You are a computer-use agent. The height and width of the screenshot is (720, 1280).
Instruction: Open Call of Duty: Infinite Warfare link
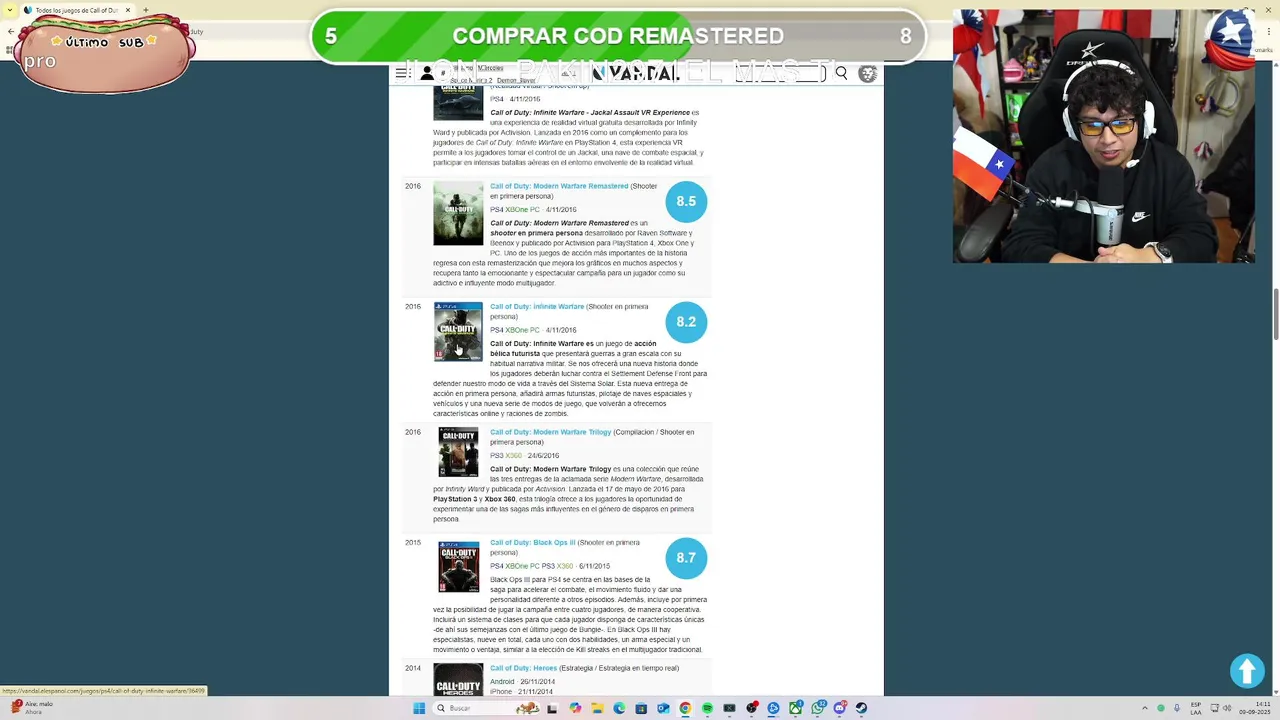(537, 307)
